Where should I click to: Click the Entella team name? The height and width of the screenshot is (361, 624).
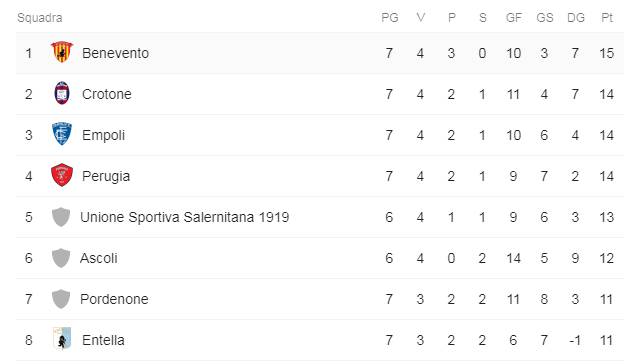click(103, 340)
